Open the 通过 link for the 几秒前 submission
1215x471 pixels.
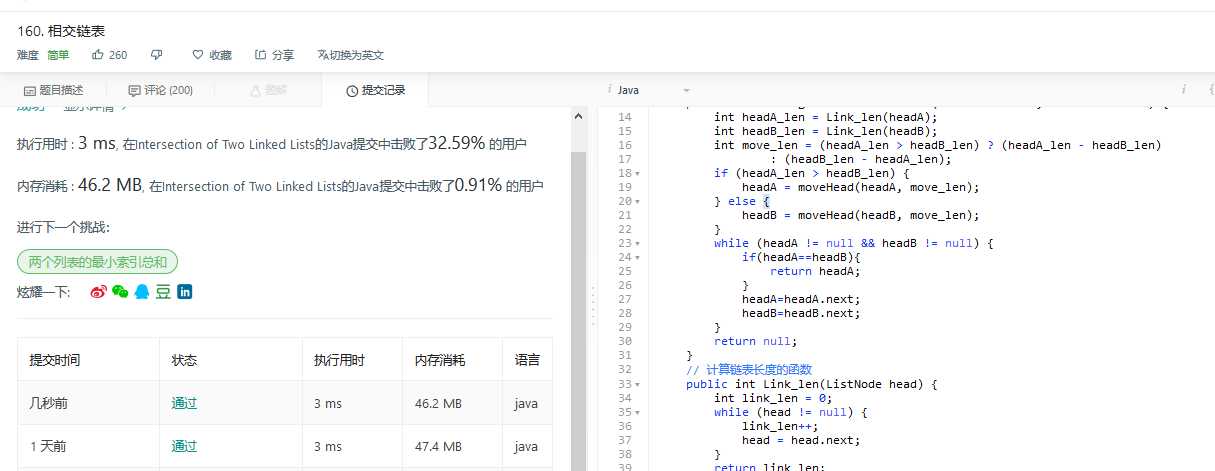[184, 404]
